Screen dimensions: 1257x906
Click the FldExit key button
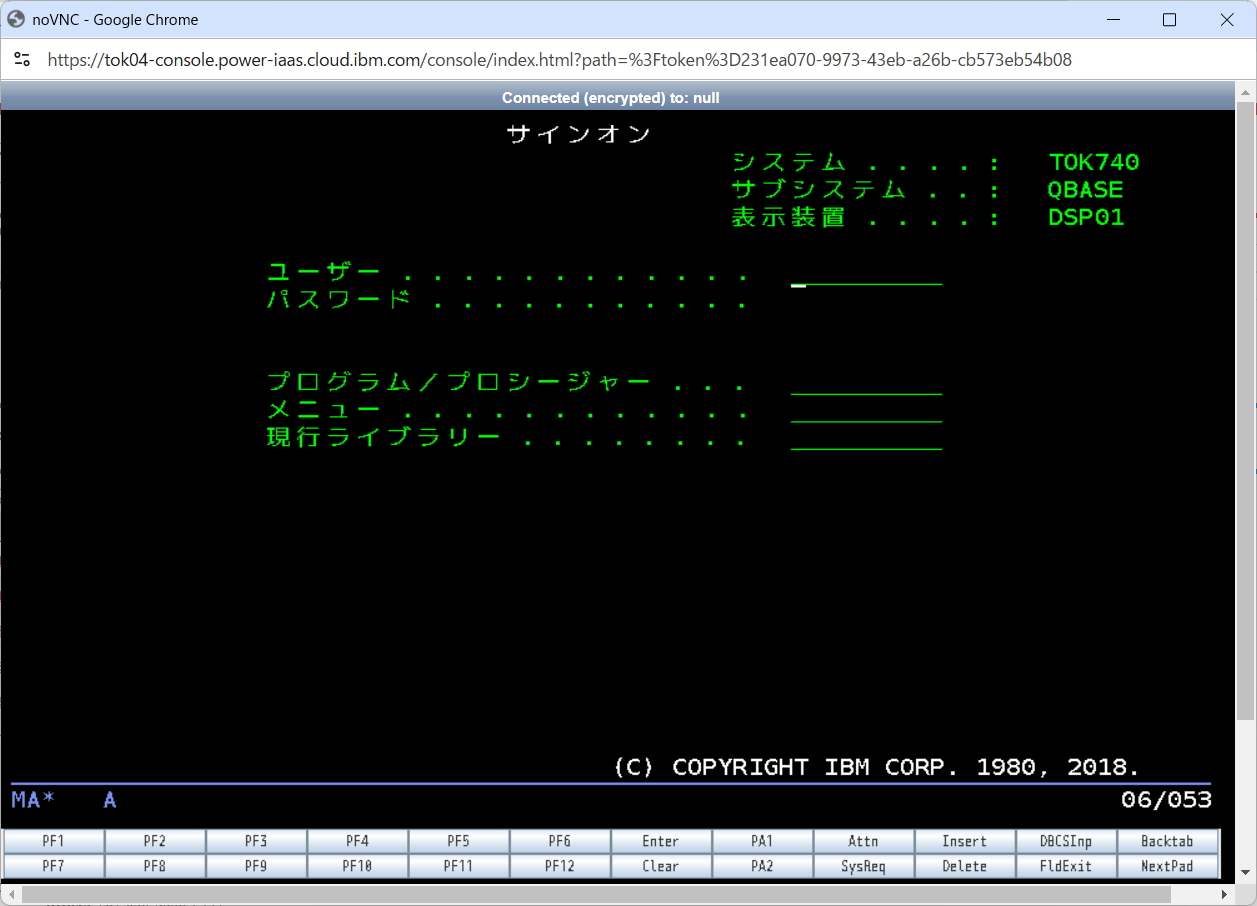[1065, 866]
